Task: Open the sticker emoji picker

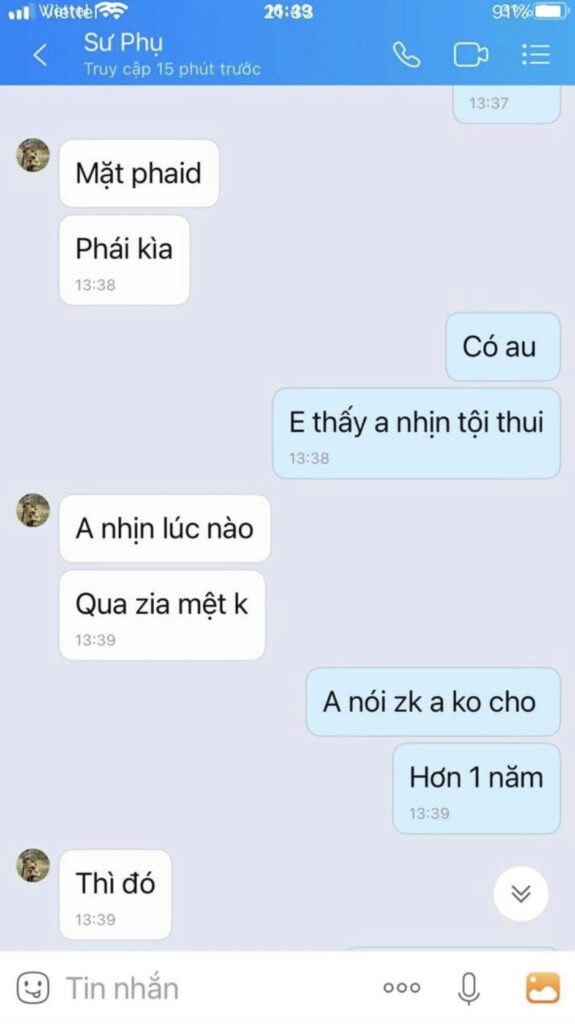Action: [x=33, y=987]
